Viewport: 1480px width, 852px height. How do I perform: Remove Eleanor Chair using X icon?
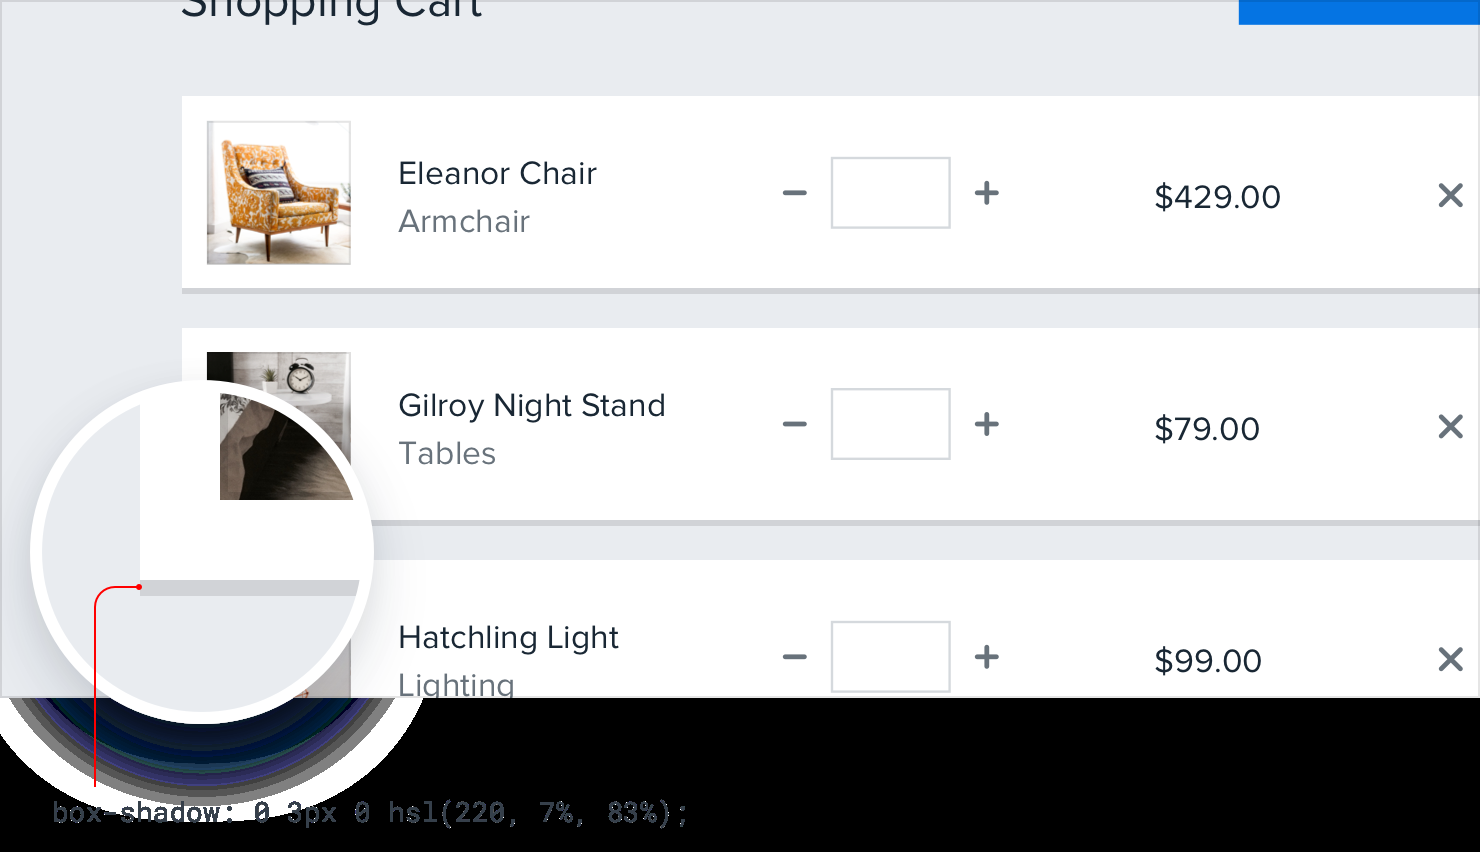pyautogui.click(x=1450, y=195)
